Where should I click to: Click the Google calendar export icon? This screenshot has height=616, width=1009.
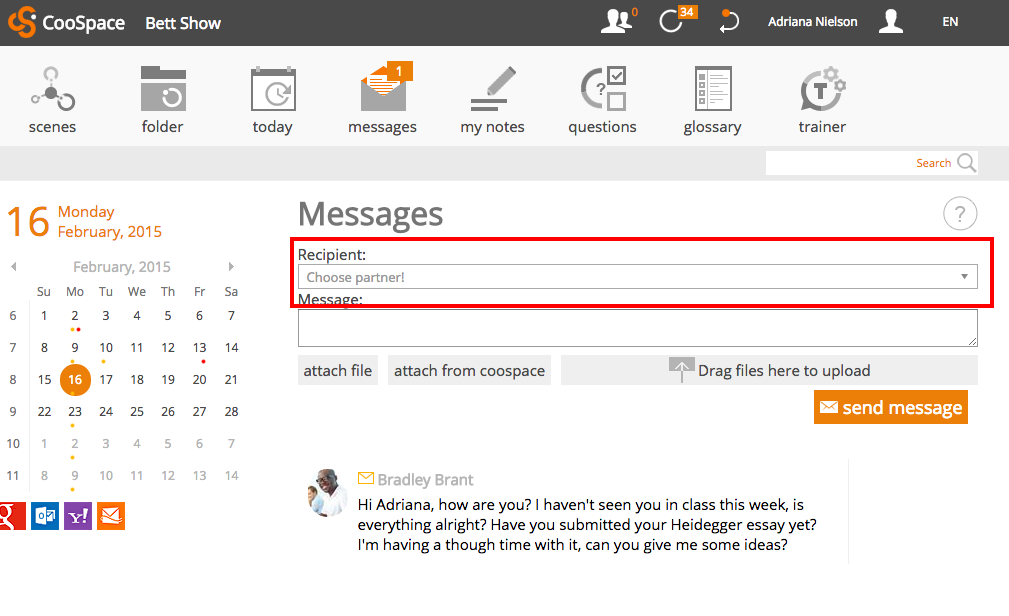point(12,516)
